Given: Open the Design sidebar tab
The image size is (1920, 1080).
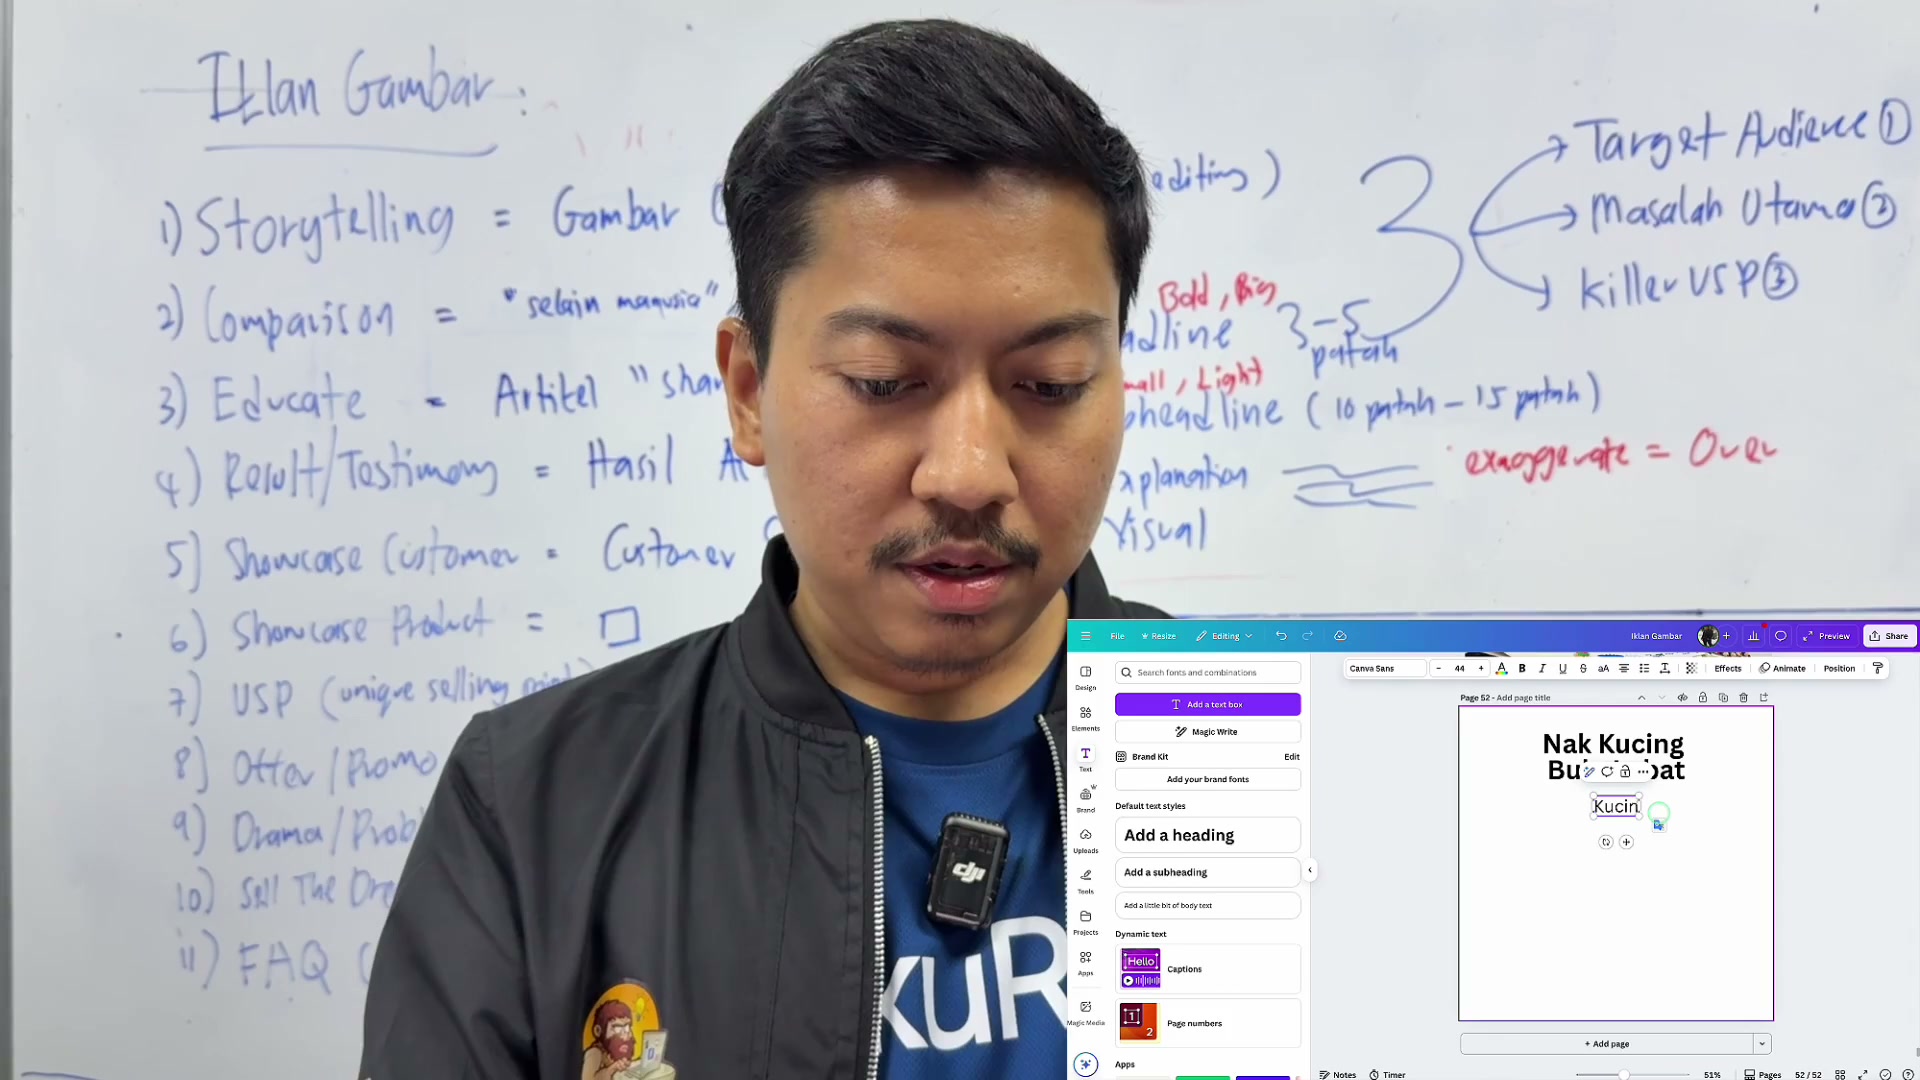Looking at the screenshot, I should [x=1086, y=677].
